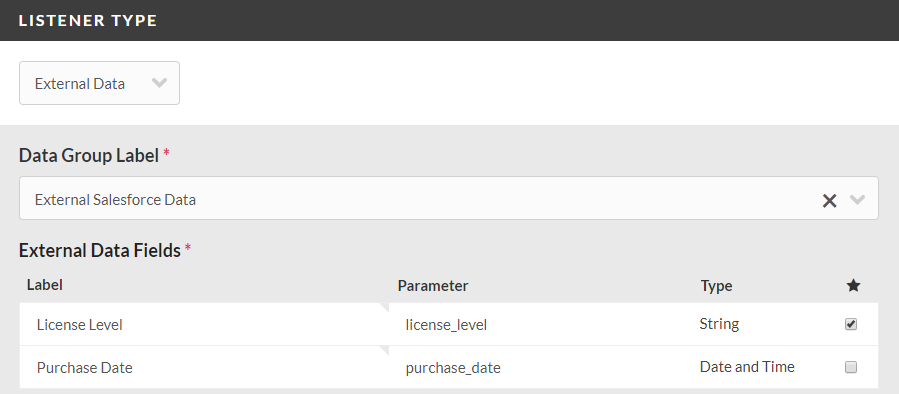Click the Label column header
This screenshot has height=394, width=899.
click(45, 285)
